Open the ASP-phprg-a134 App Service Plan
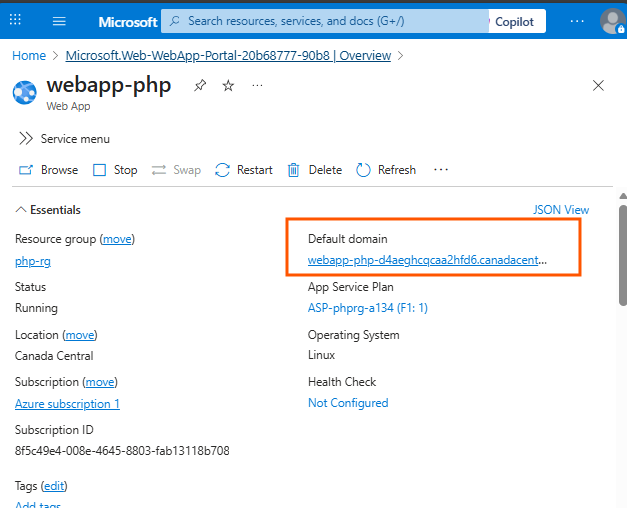The image size is (627, 508). pos(367,308)
